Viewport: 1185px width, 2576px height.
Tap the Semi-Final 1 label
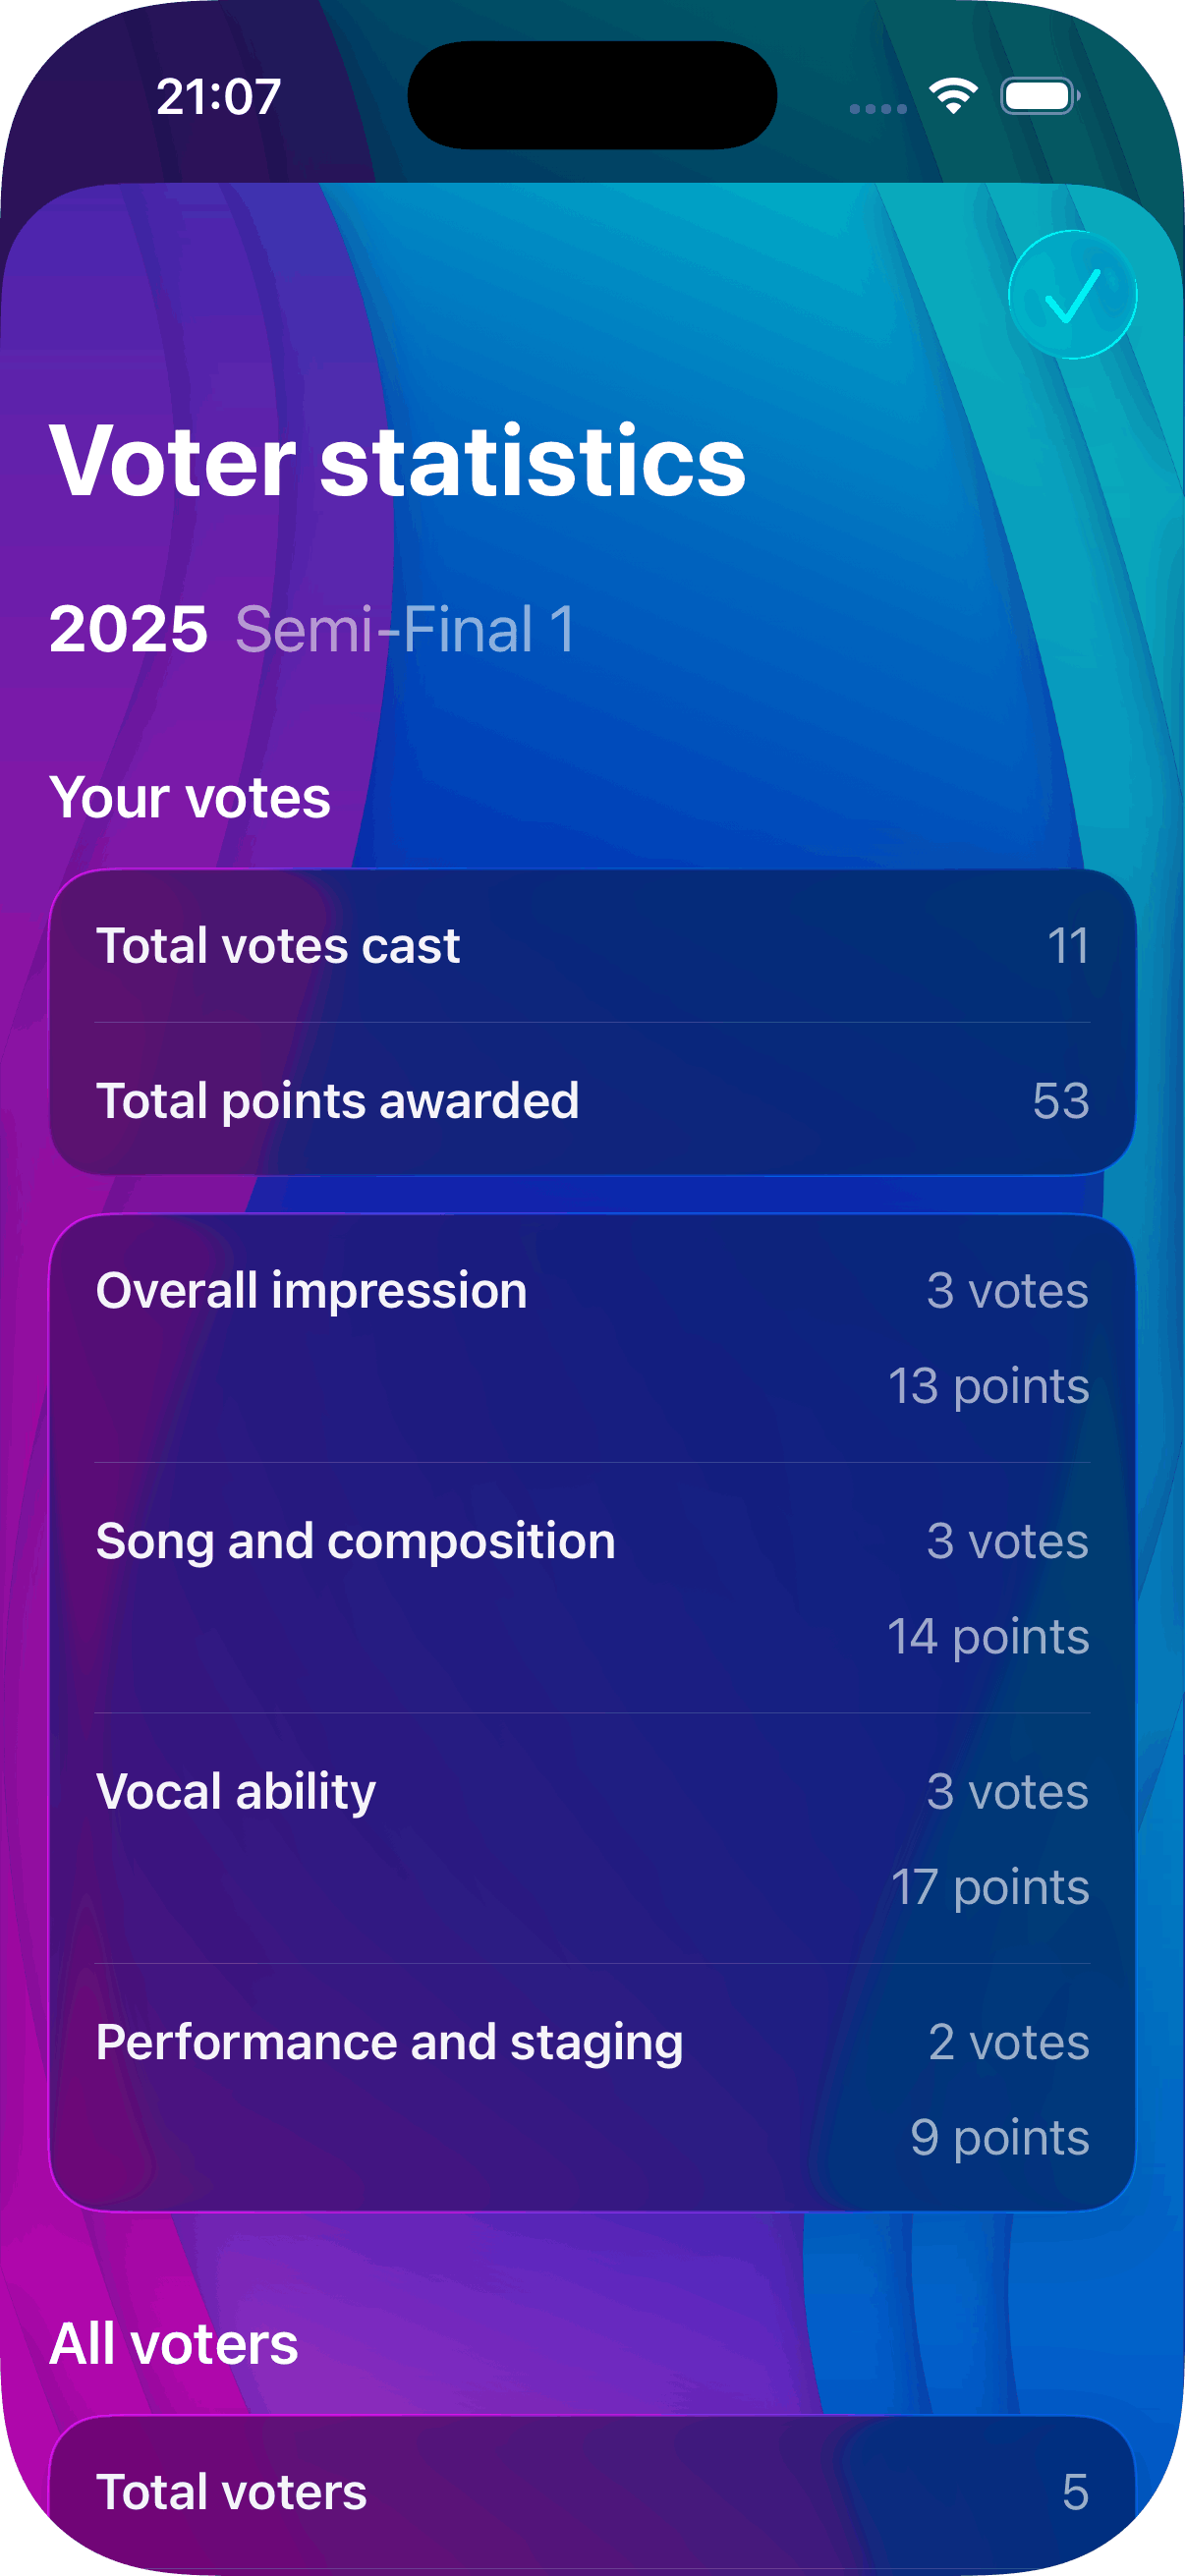pyautogui.click(x=405, y=629)
